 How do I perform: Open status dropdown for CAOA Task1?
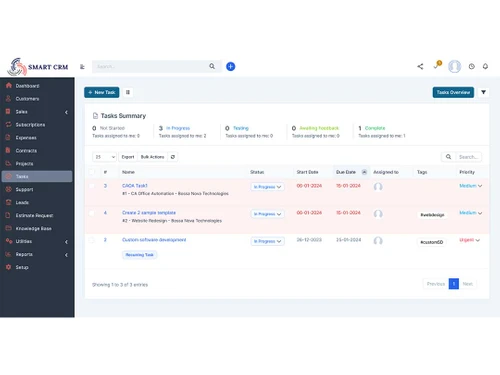268,187
